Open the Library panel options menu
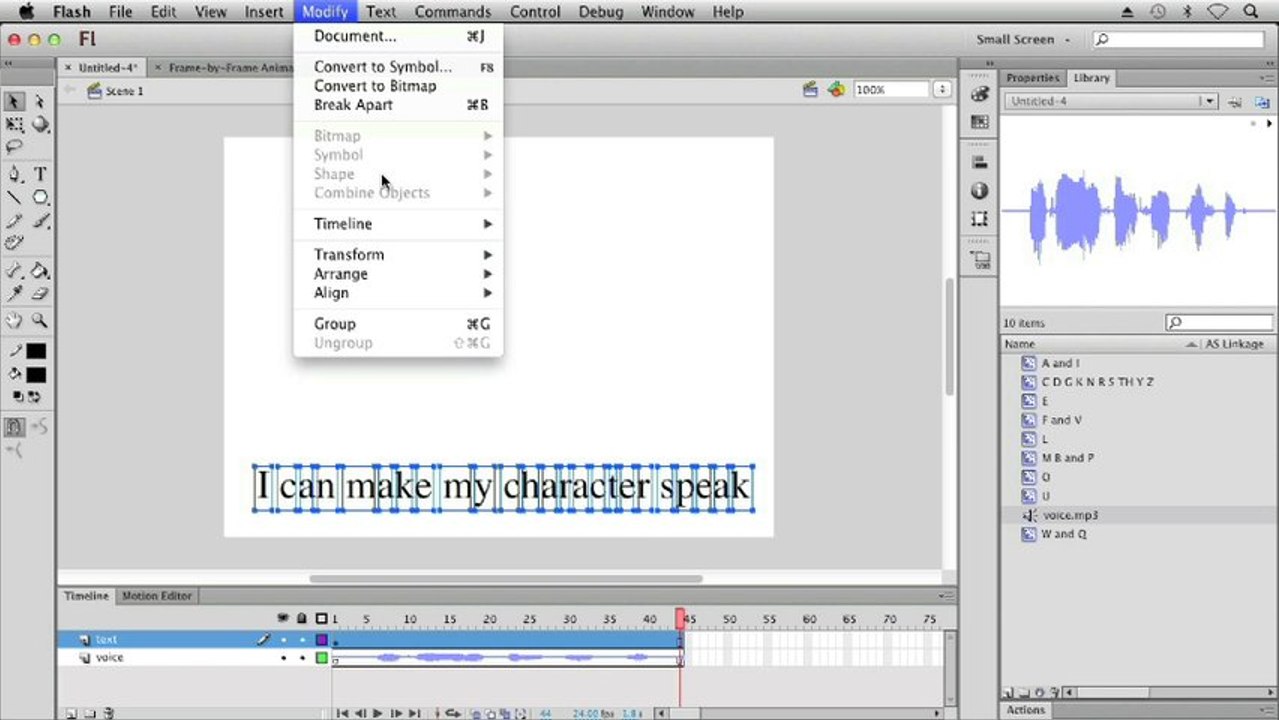The width and height of the screenshot is (1279, 720). point(1267,78)
